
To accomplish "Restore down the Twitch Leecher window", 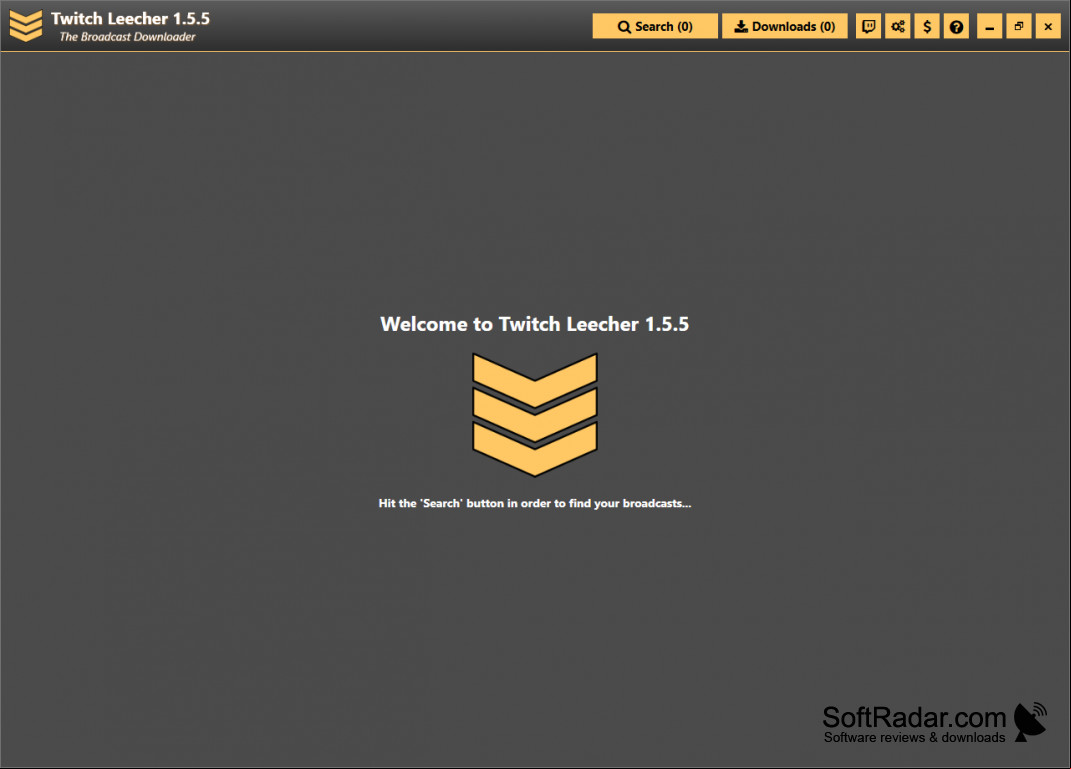I will pos(1018,27).
